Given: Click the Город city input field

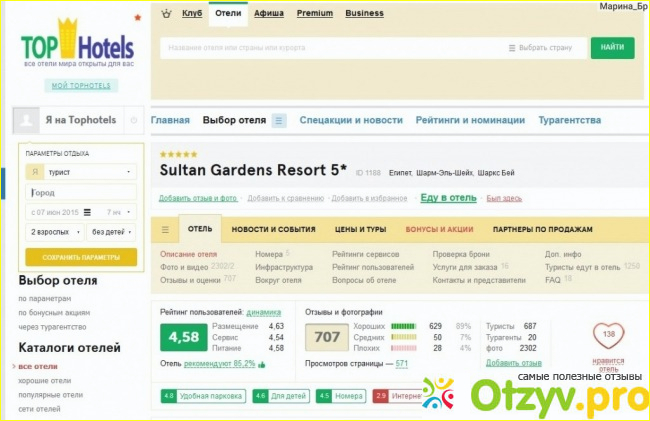Looking at the screenshot, I should pyautogui.click(x=80, y=192).
